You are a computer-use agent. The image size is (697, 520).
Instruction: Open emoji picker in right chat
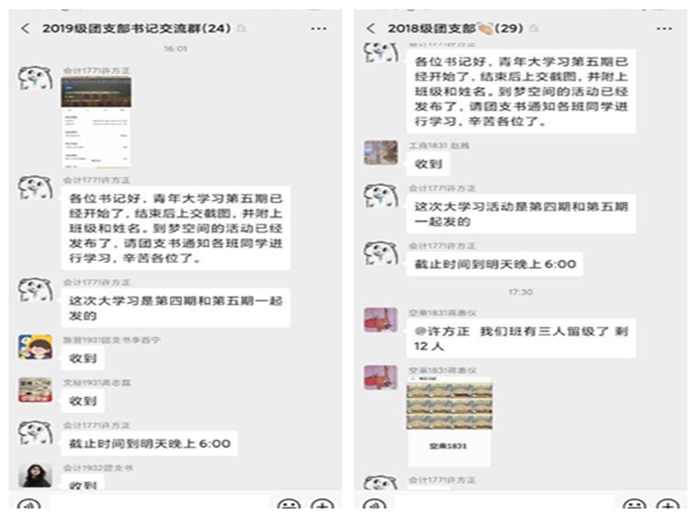(x=635, y=504)
